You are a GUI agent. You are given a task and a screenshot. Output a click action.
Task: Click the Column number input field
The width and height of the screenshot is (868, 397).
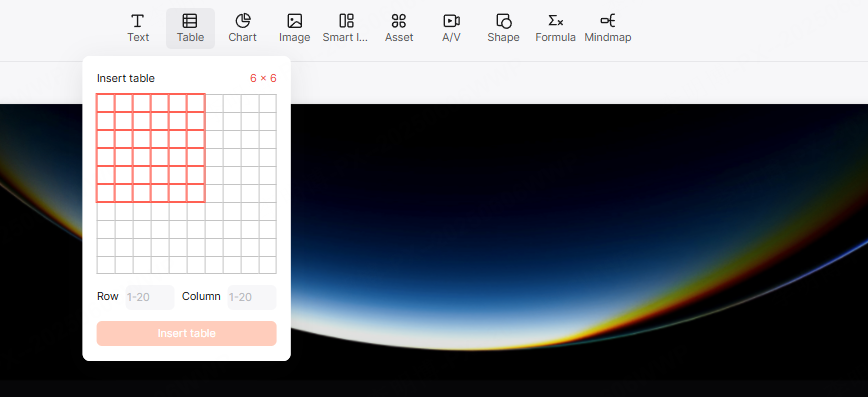(252, 297)
